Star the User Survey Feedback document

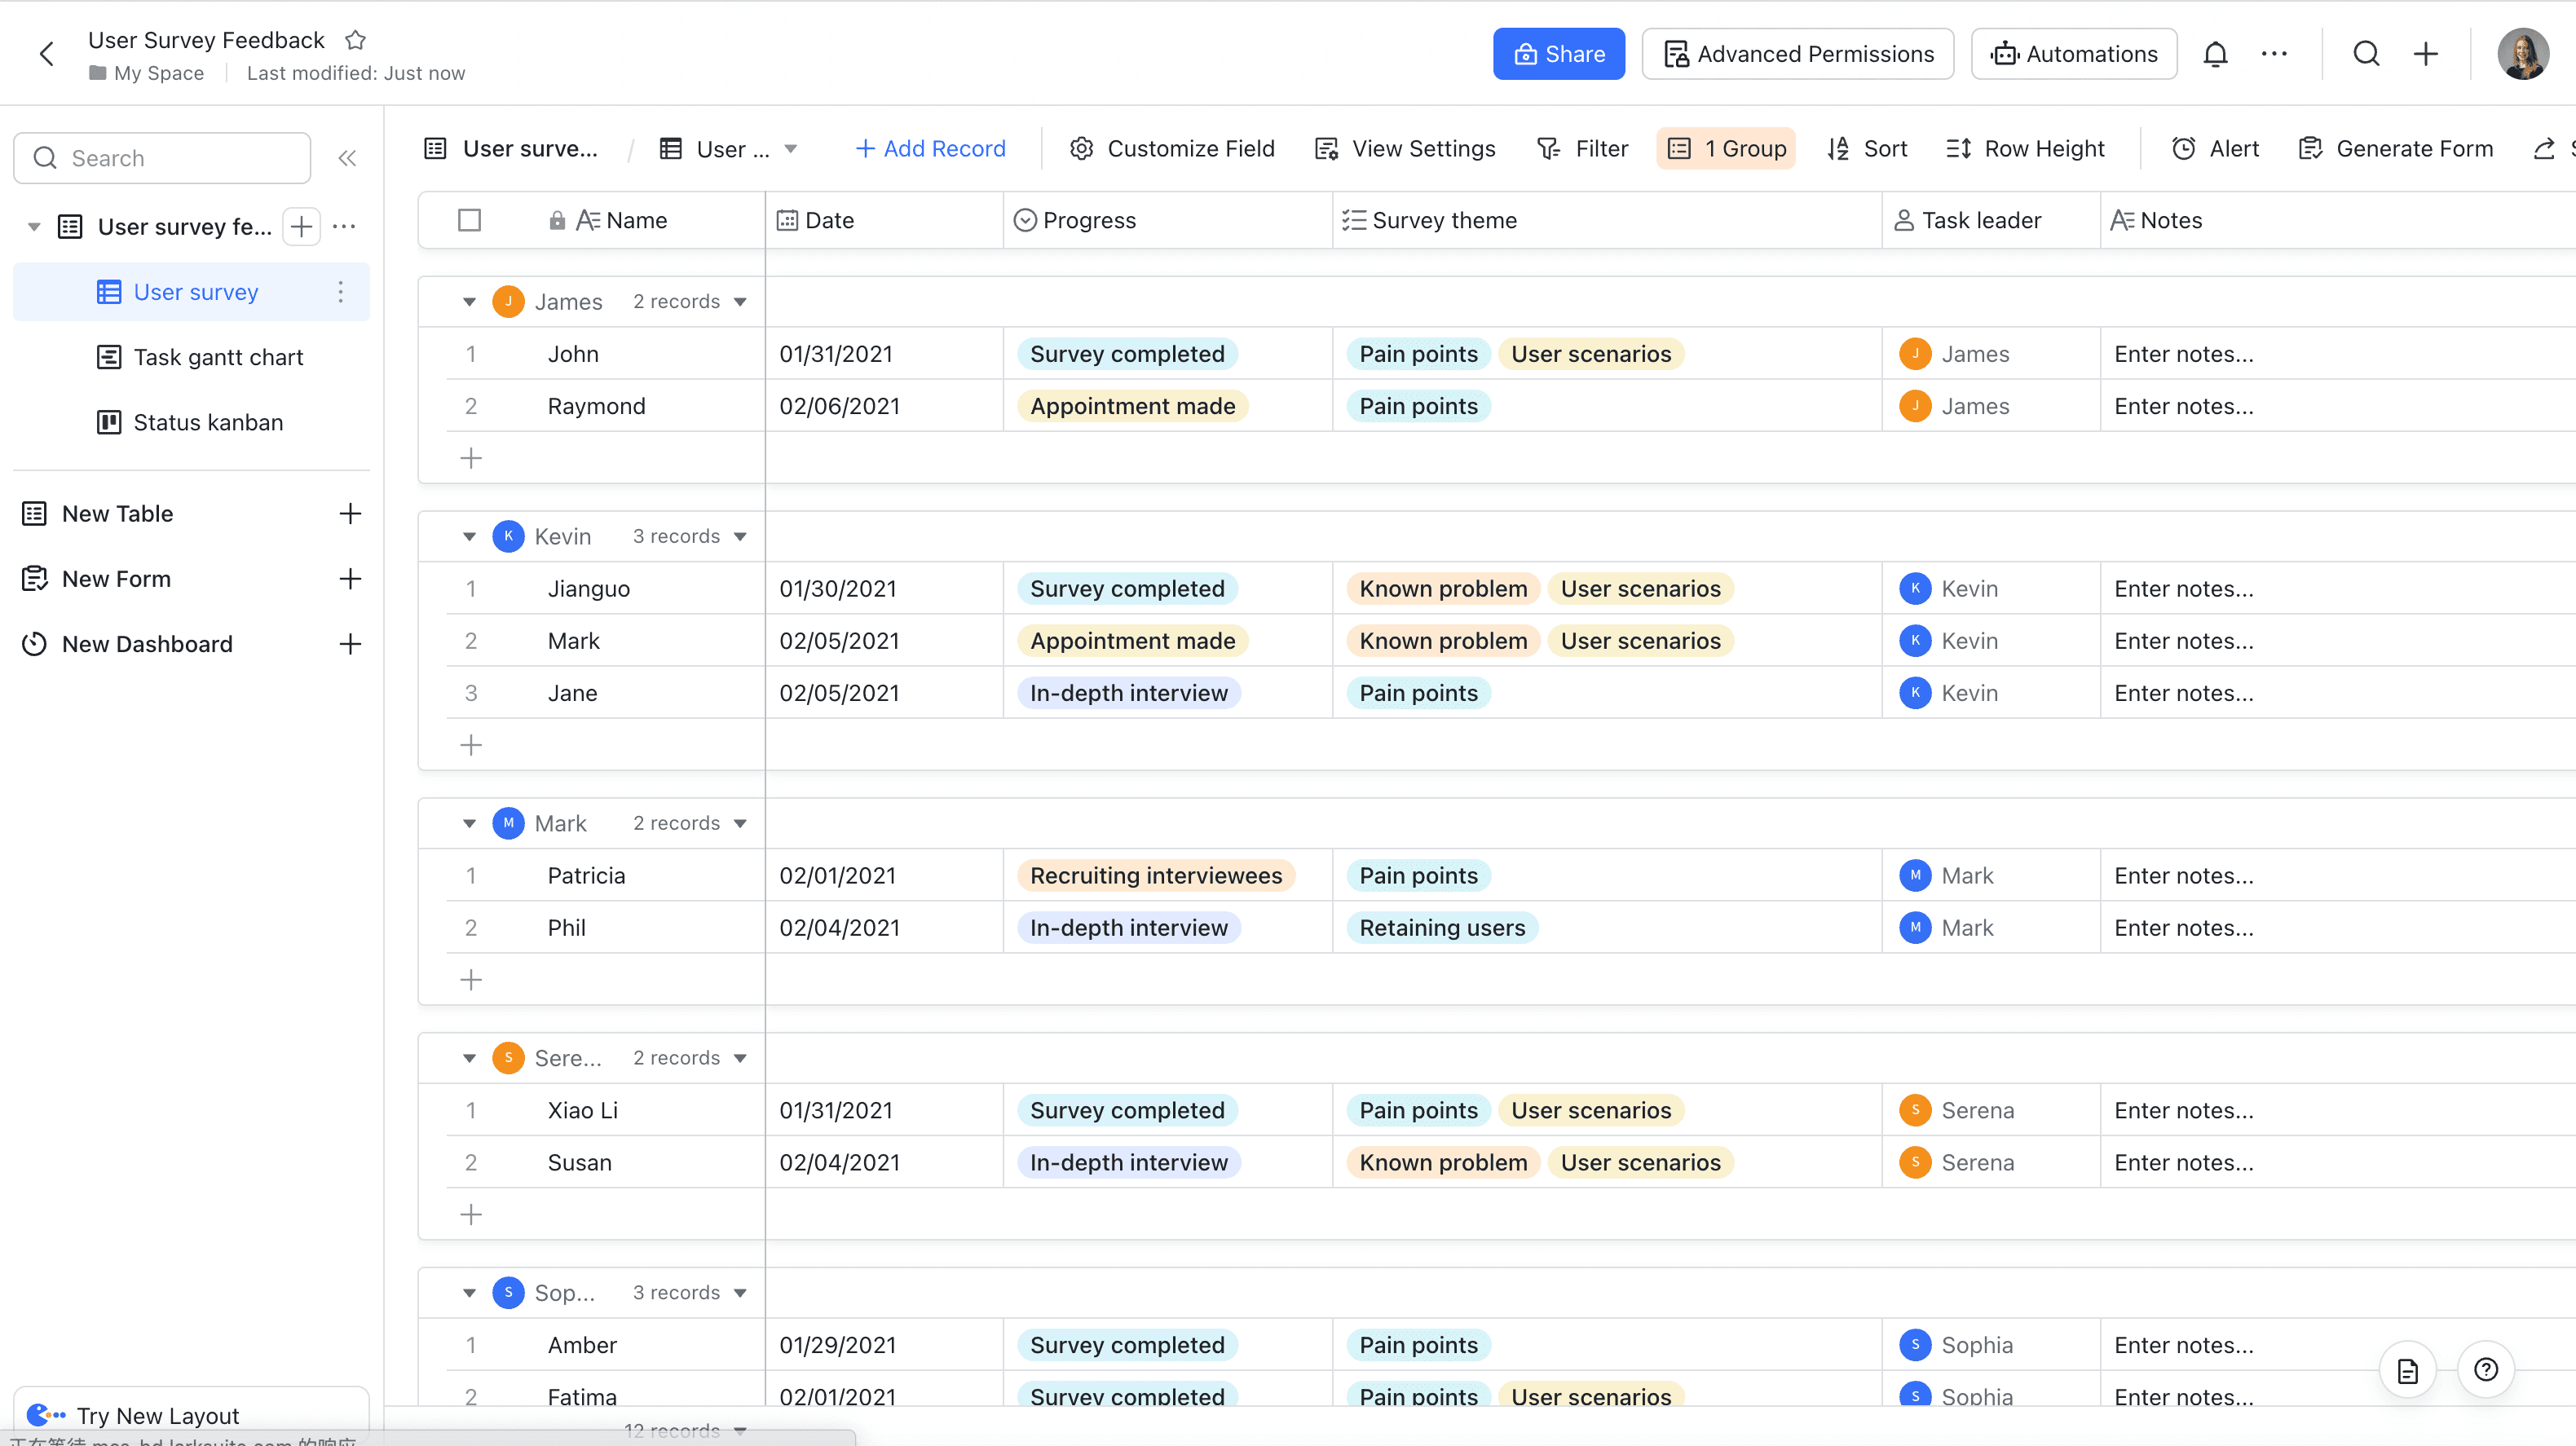[x=355, y=40]
